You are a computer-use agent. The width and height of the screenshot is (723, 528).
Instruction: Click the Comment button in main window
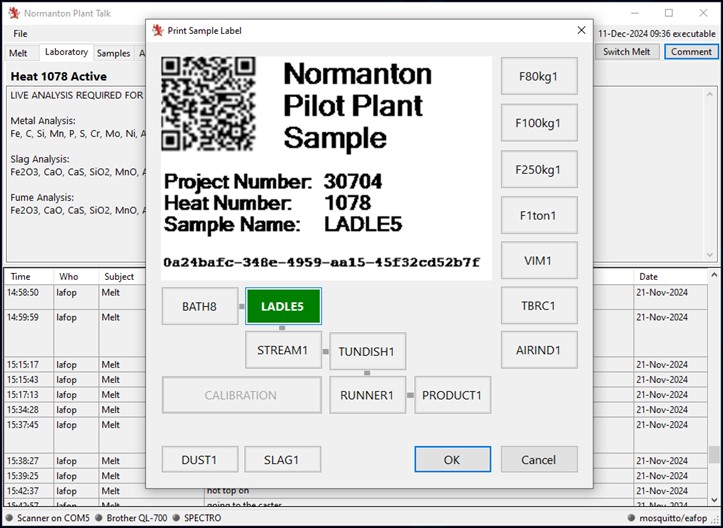point(691,52)
